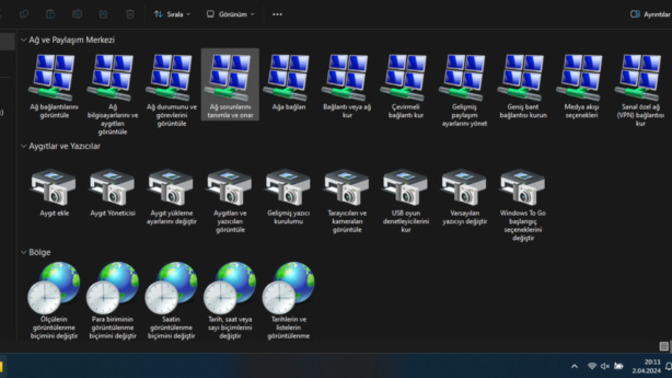
Task: Open Bağlantı veya ağ kur
Action: [347, 86]
